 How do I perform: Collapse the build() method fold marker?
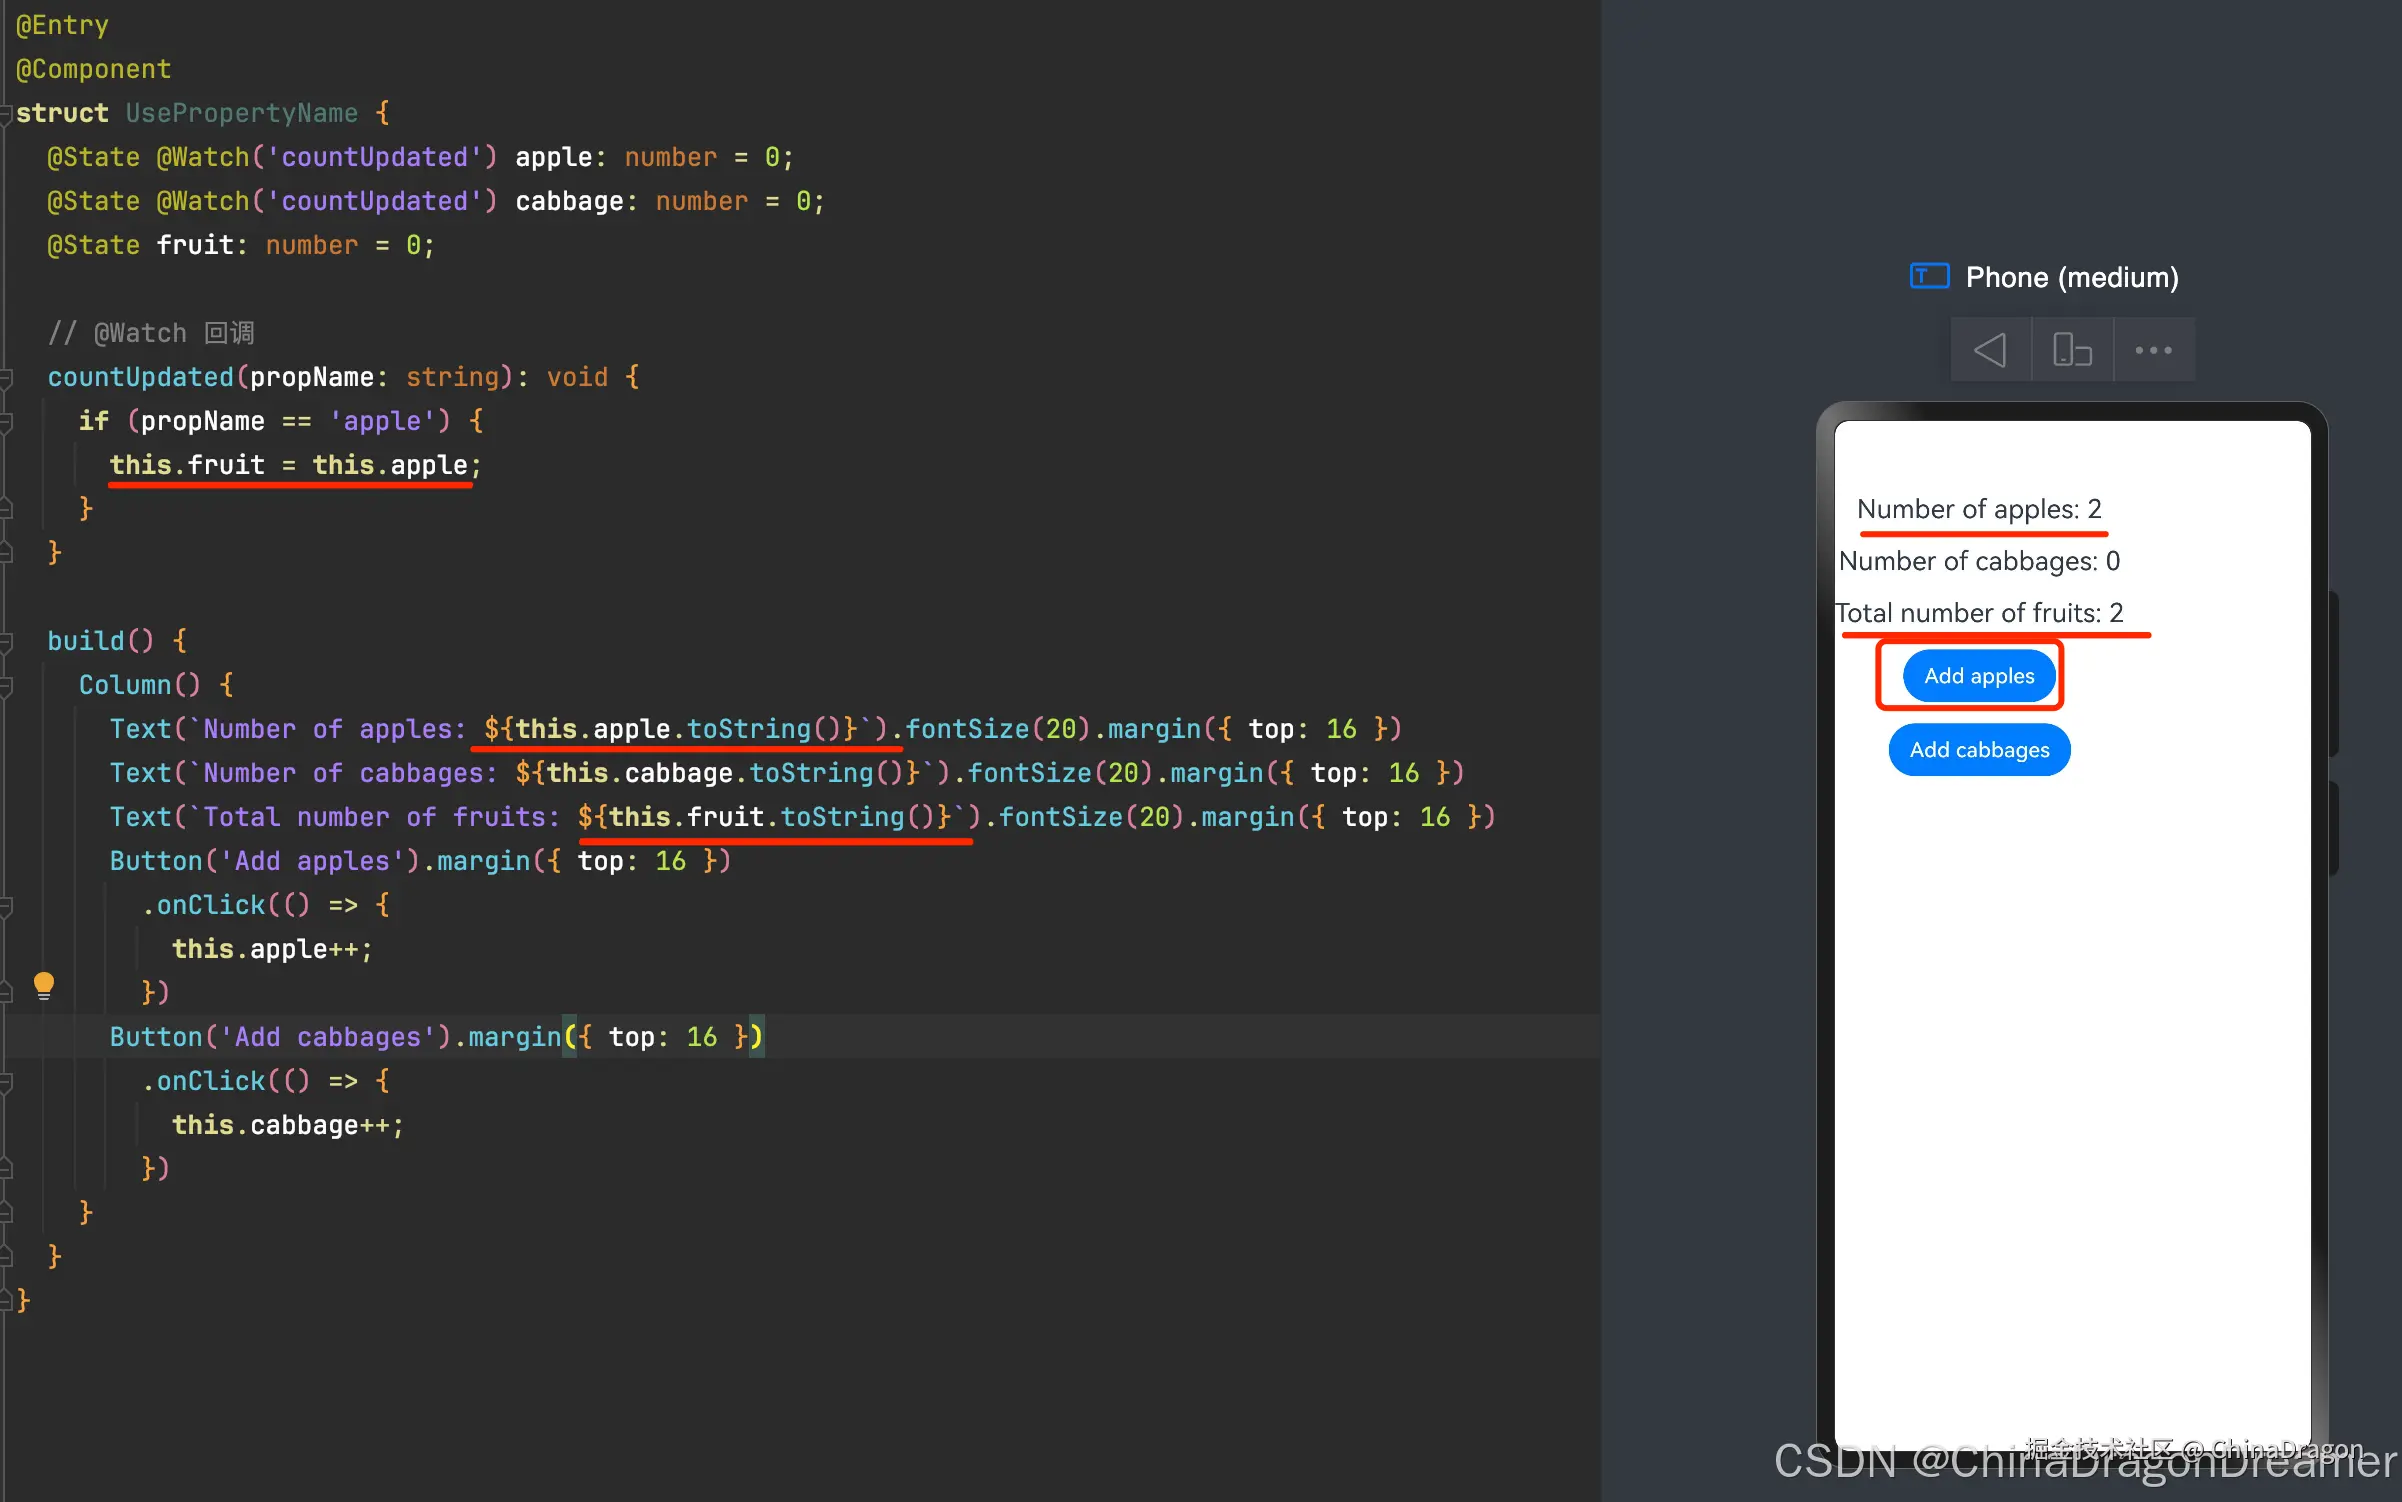[x=5, y=642]
